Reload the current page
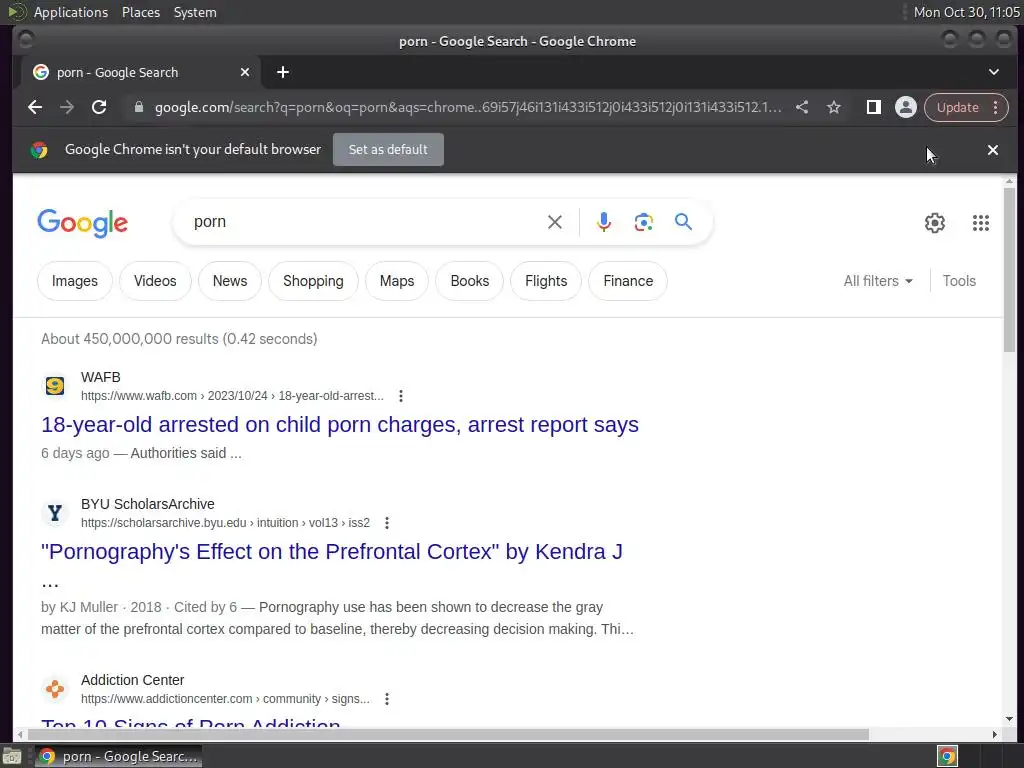The width and height of the screenshot is (1024, 768). [x=99, y=108]
